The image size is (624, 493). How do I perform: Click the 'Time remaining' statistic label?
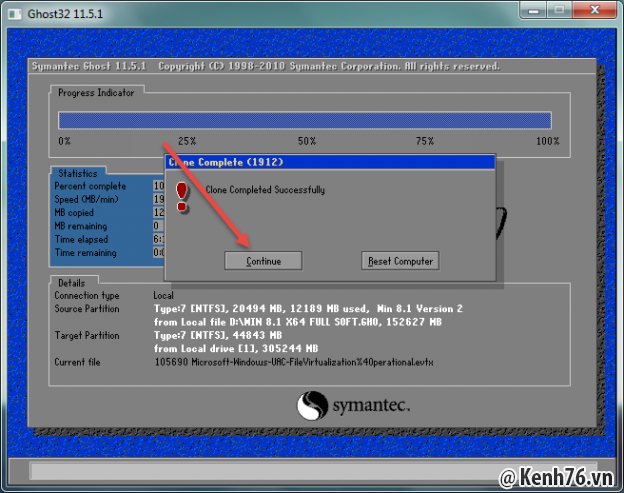[86, 253]
